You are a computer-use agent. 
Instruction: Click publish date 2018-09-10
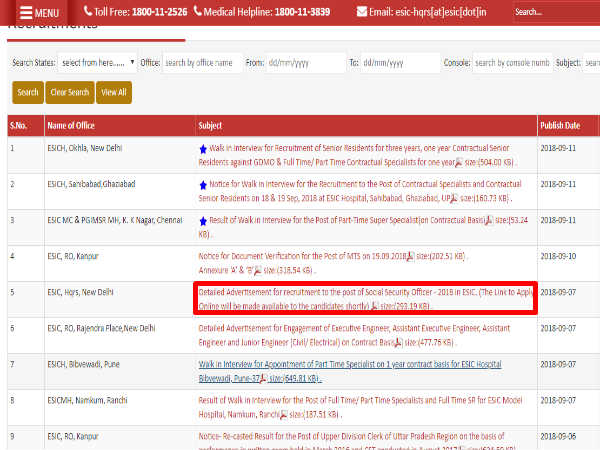tap(558, 256)
